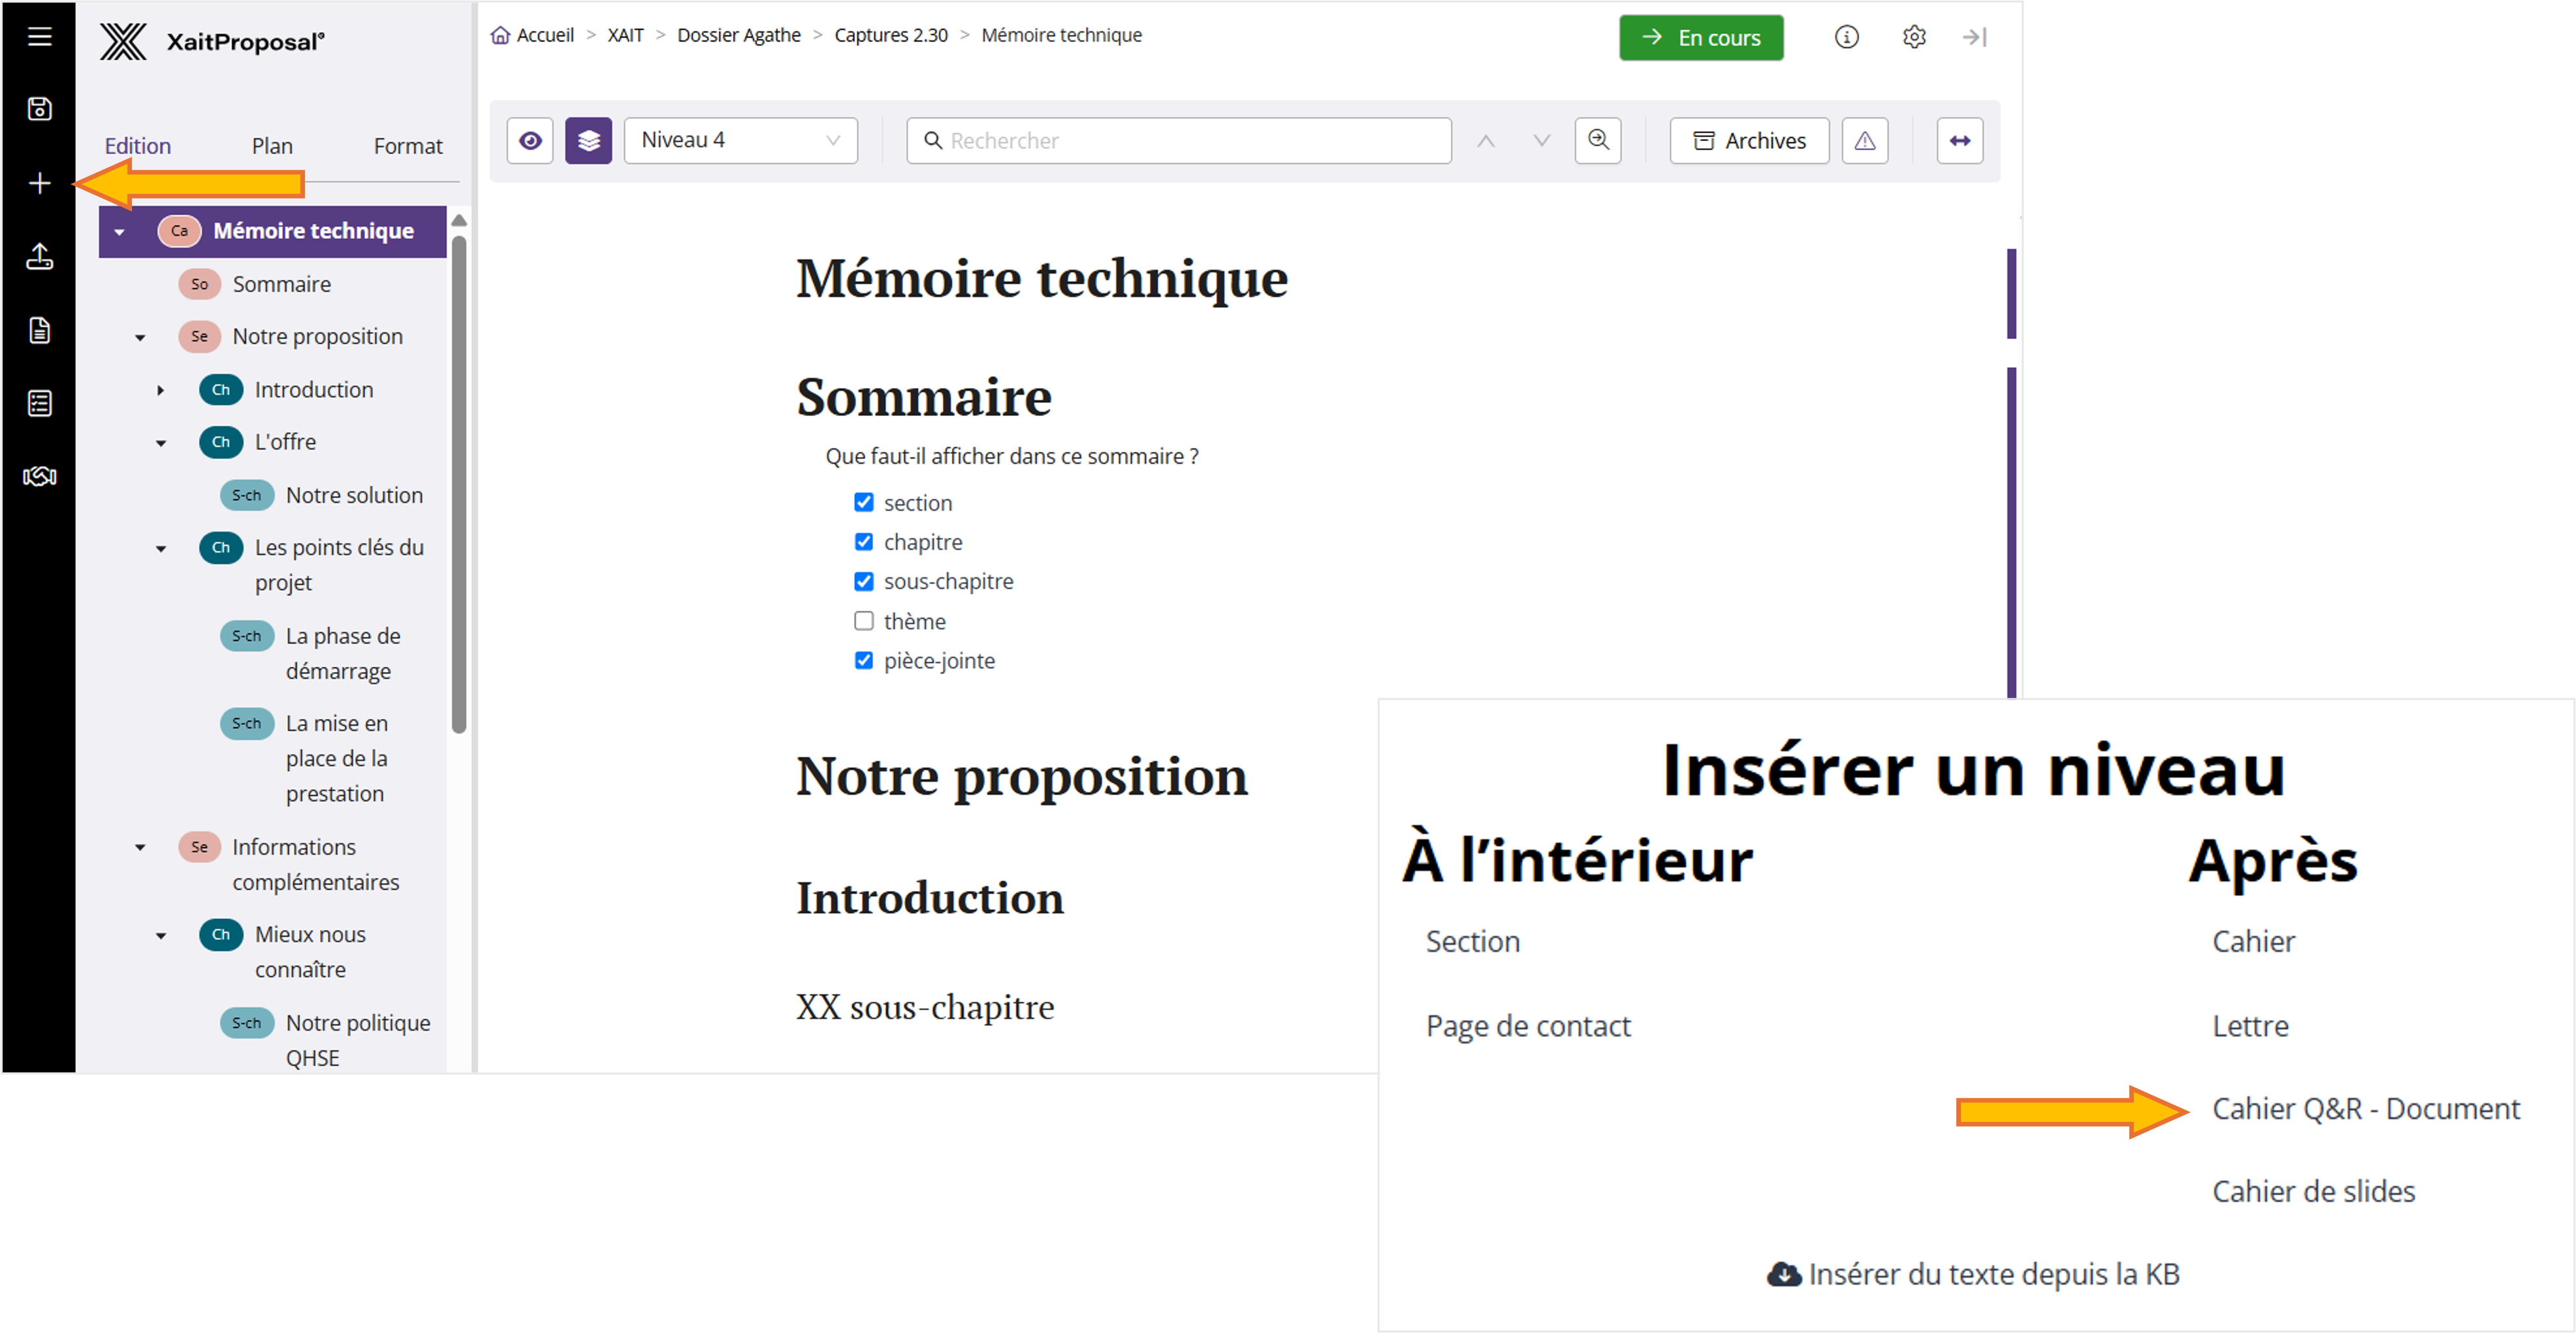Switch to the Format tab
The width and height of the screenshot is (2576, 1333).
[407, 146]
